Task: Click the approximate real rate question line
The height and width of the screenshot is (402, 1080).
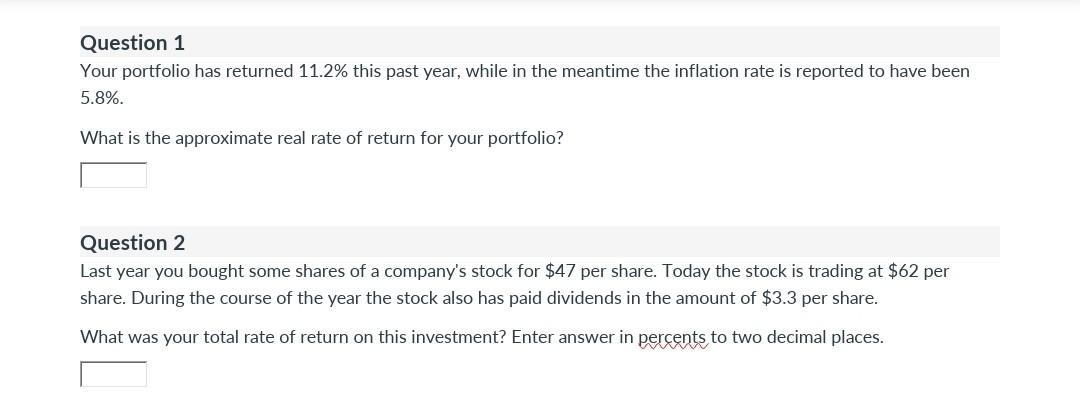Action: [321, 138]
